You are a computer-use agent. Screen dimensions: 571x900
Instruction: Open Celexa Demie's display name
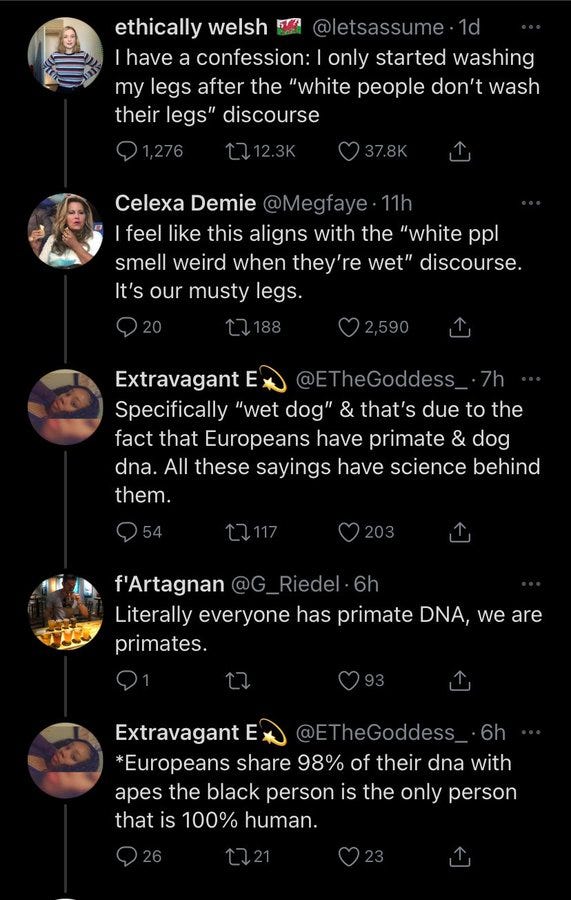(x=185, y=203)
